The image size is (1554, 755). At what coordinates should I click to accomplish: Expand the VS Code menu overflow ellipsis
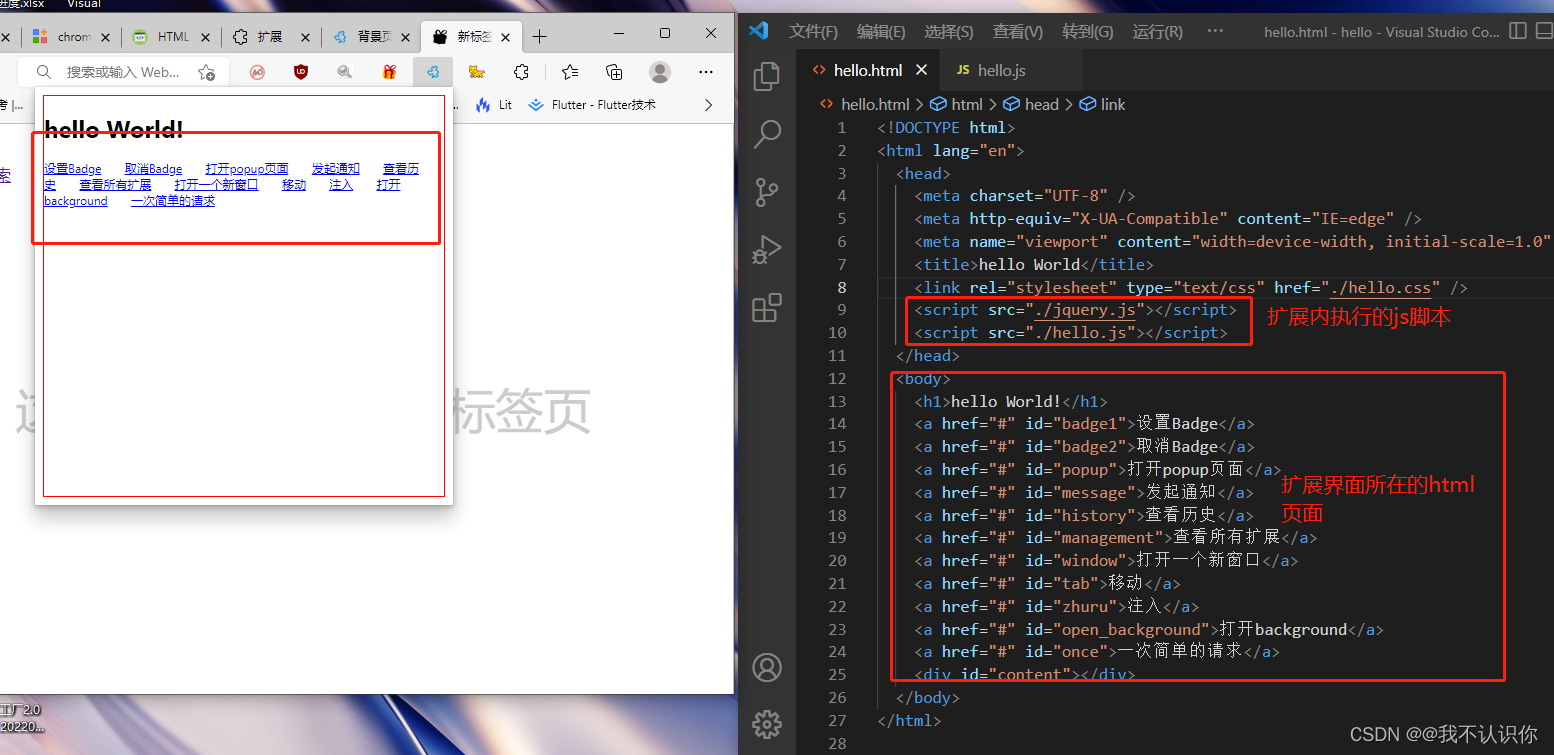pyautogui.click(x=1215, y=31)
